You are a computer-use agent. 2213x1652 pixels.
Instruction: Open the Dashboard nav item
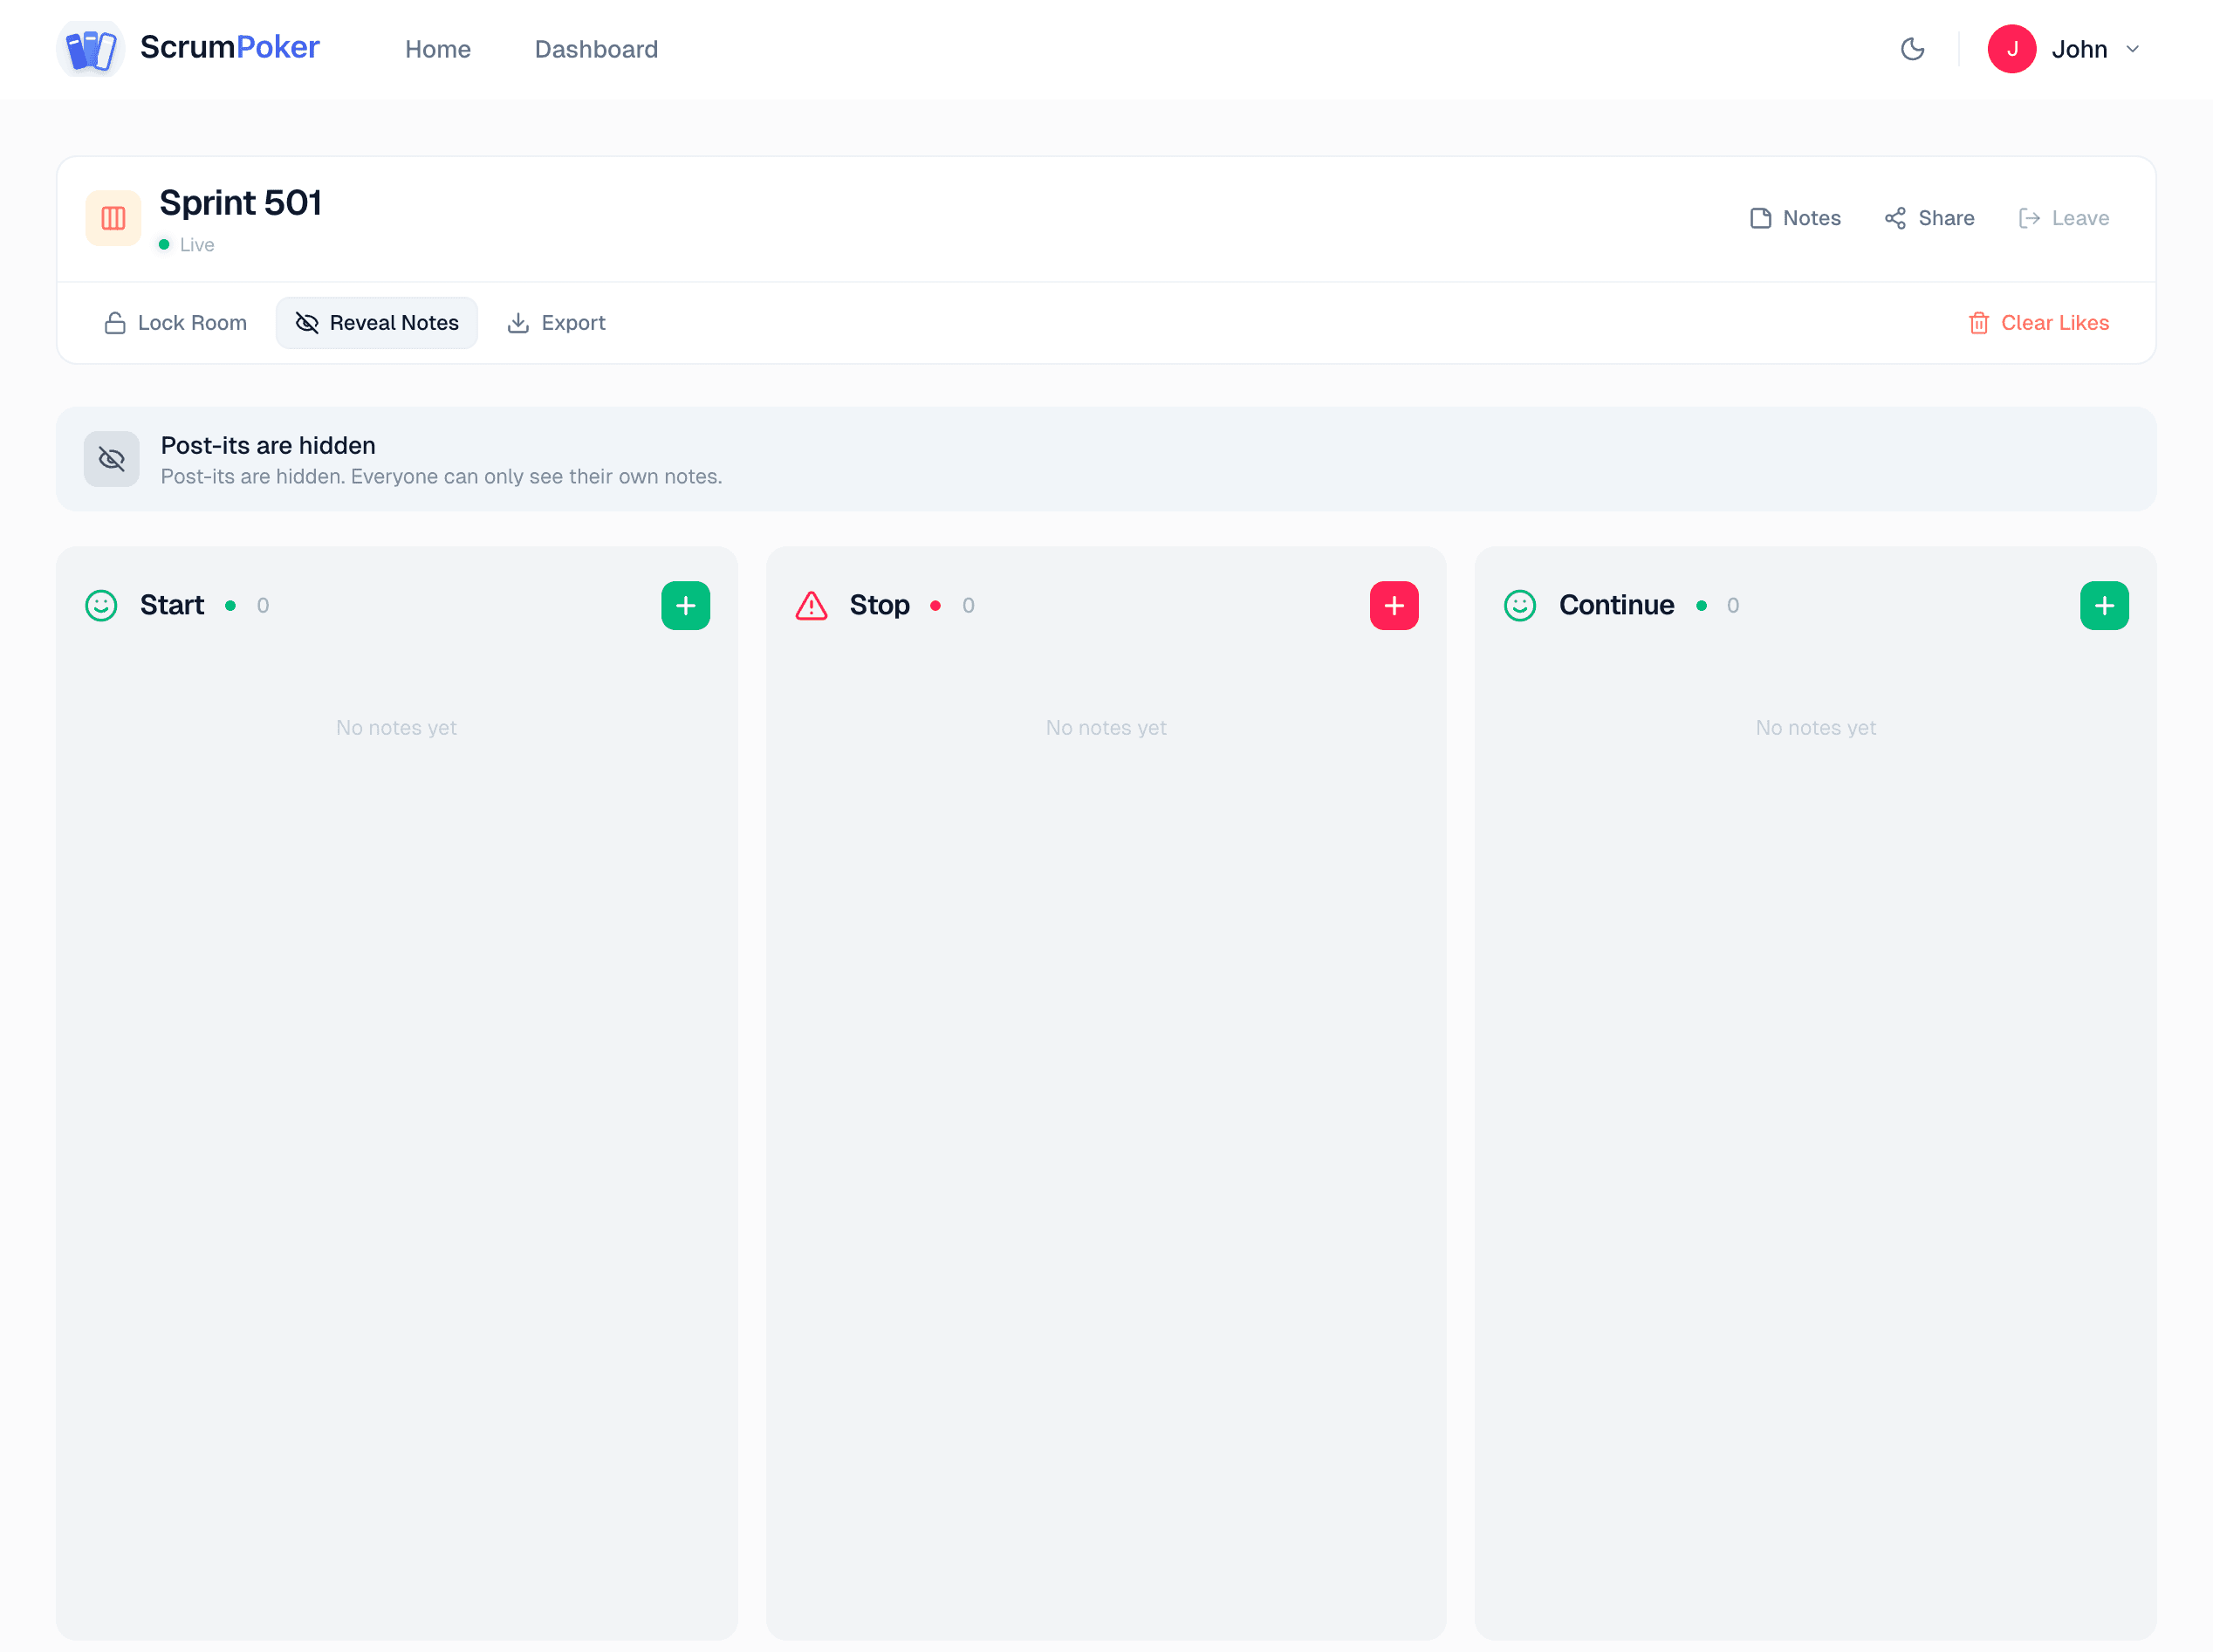pyautogui.click(x=596, y=49)
